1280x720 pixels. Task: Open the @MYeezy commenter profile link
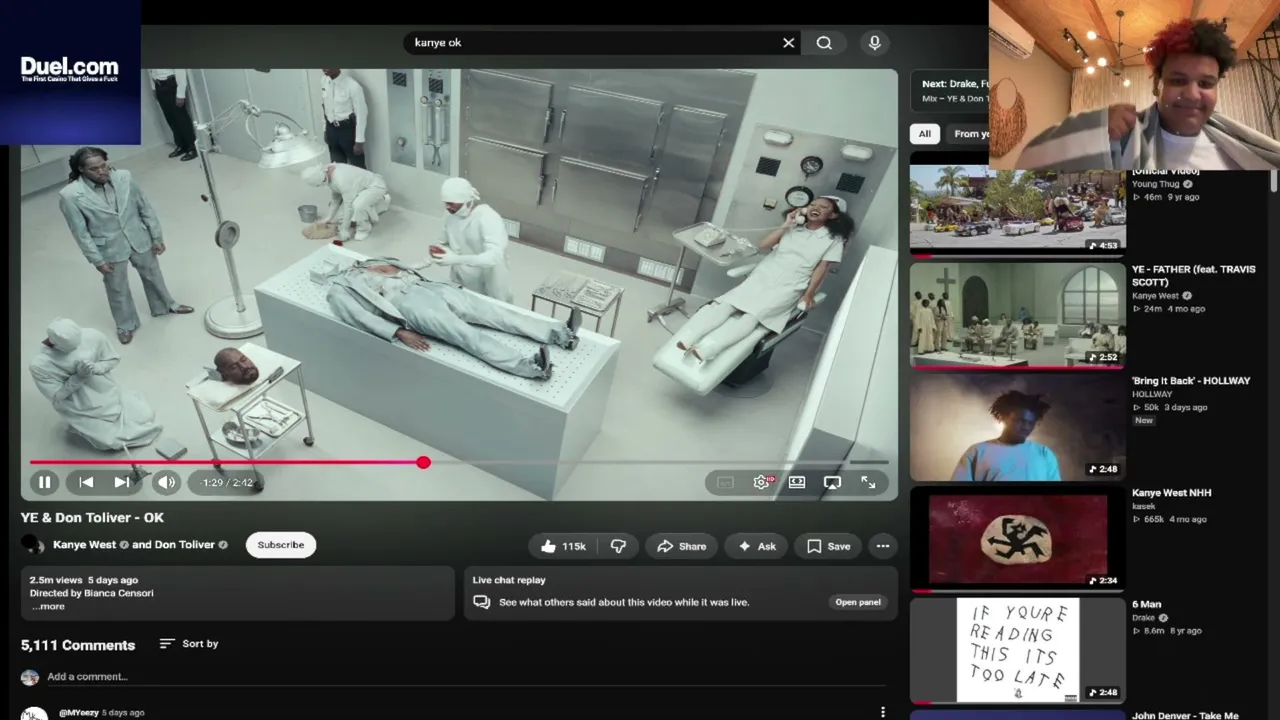[79, 713]
